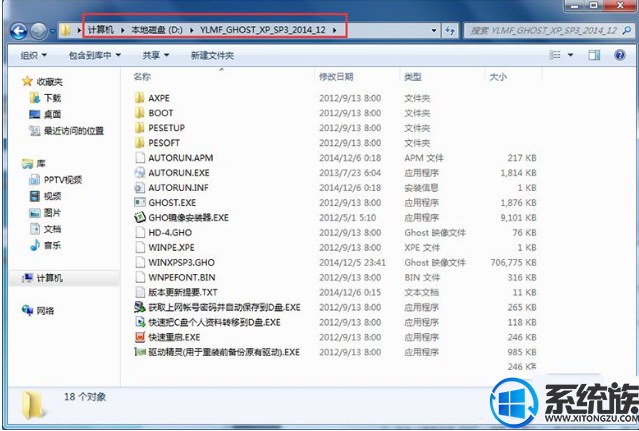Expand the arrow after 计算机 breadcrumb
The width and height of the screenshot is (639, 431).
(x=123, y=30)
